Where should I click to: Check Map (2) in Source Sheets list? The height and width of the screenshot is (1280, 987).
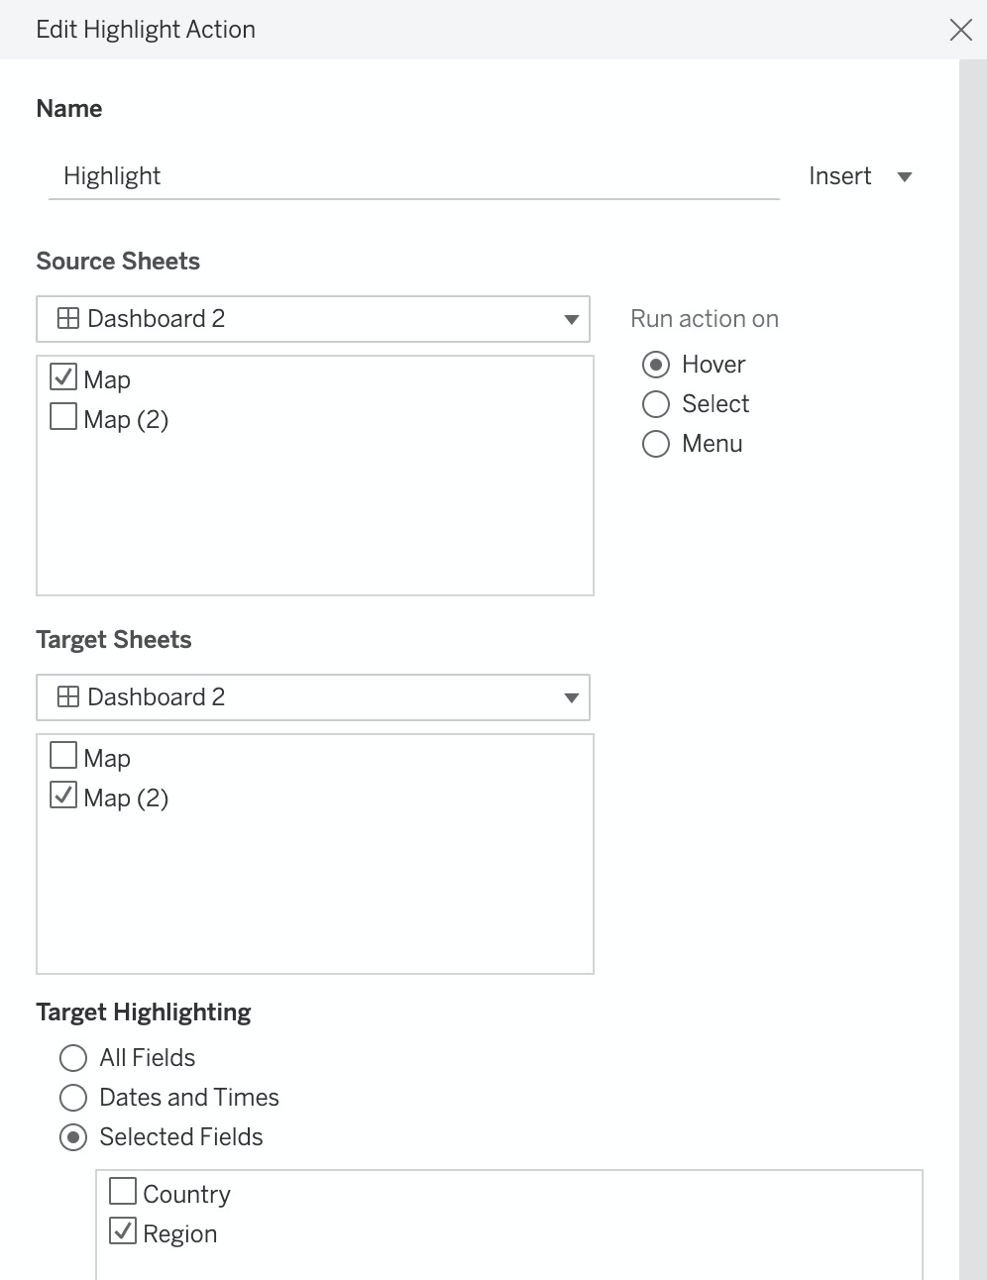pyautogui.click(x=63, y=416)
